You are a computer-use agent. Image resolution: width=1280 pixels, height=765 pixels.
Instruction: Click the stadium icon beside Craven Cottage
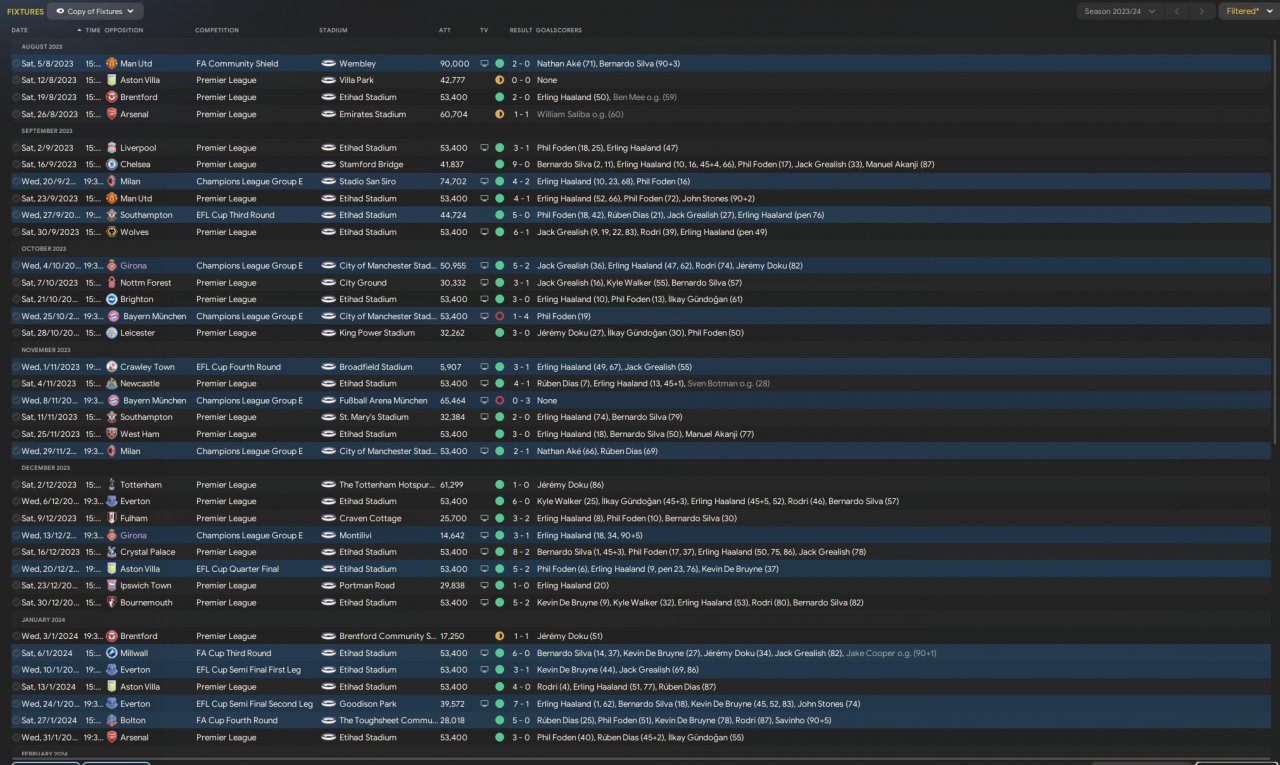(328, 518)
